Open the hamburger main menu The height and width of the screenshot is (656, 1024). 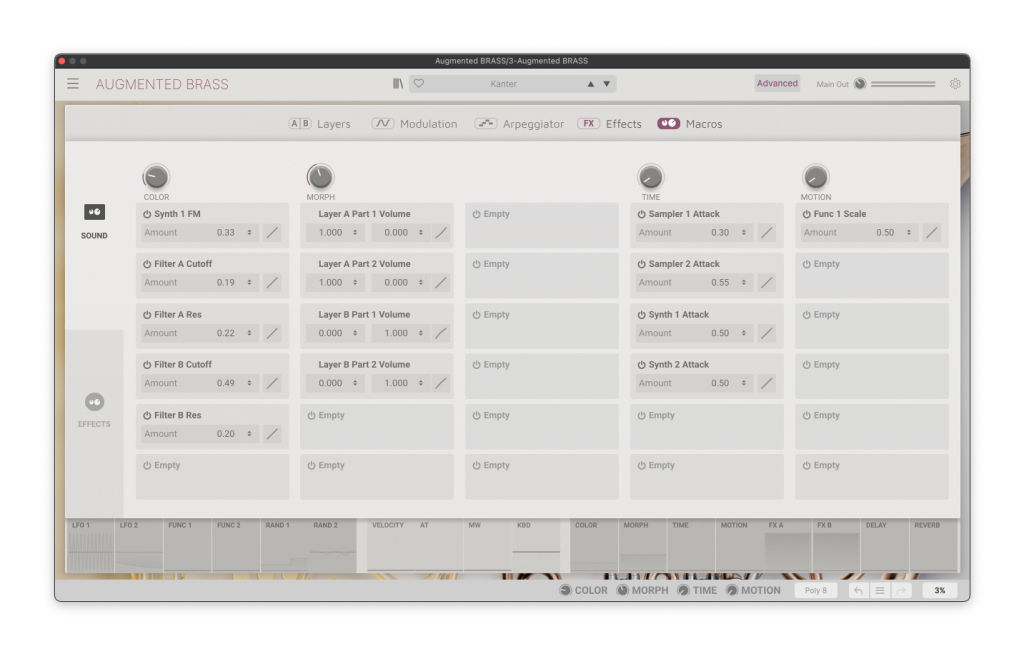pyautogui.click(x=73, y=84)
